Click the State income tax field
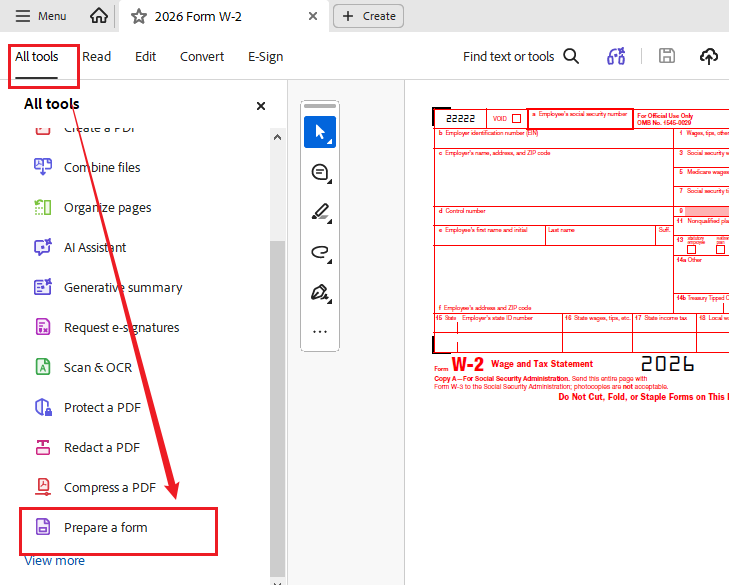Screen dimensions: 729x585 click(x=664, y=323)
